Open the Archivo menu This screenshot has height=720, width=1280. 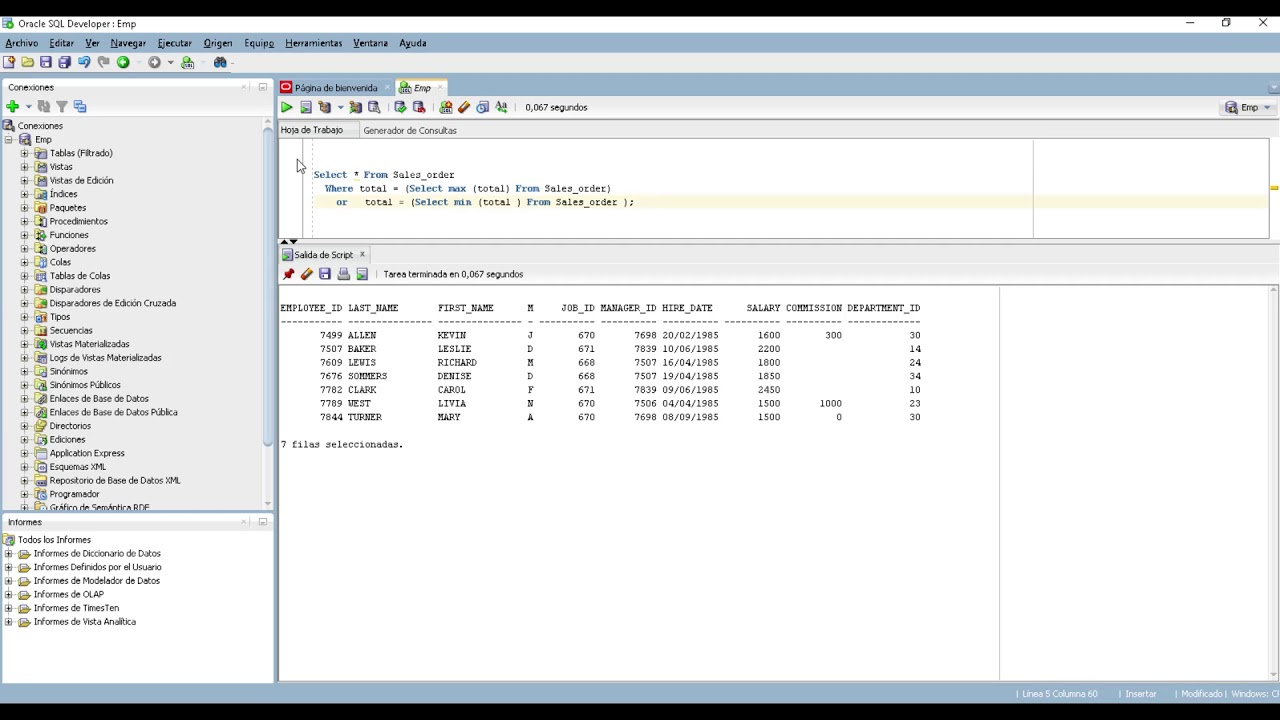[x=22, y=43]
